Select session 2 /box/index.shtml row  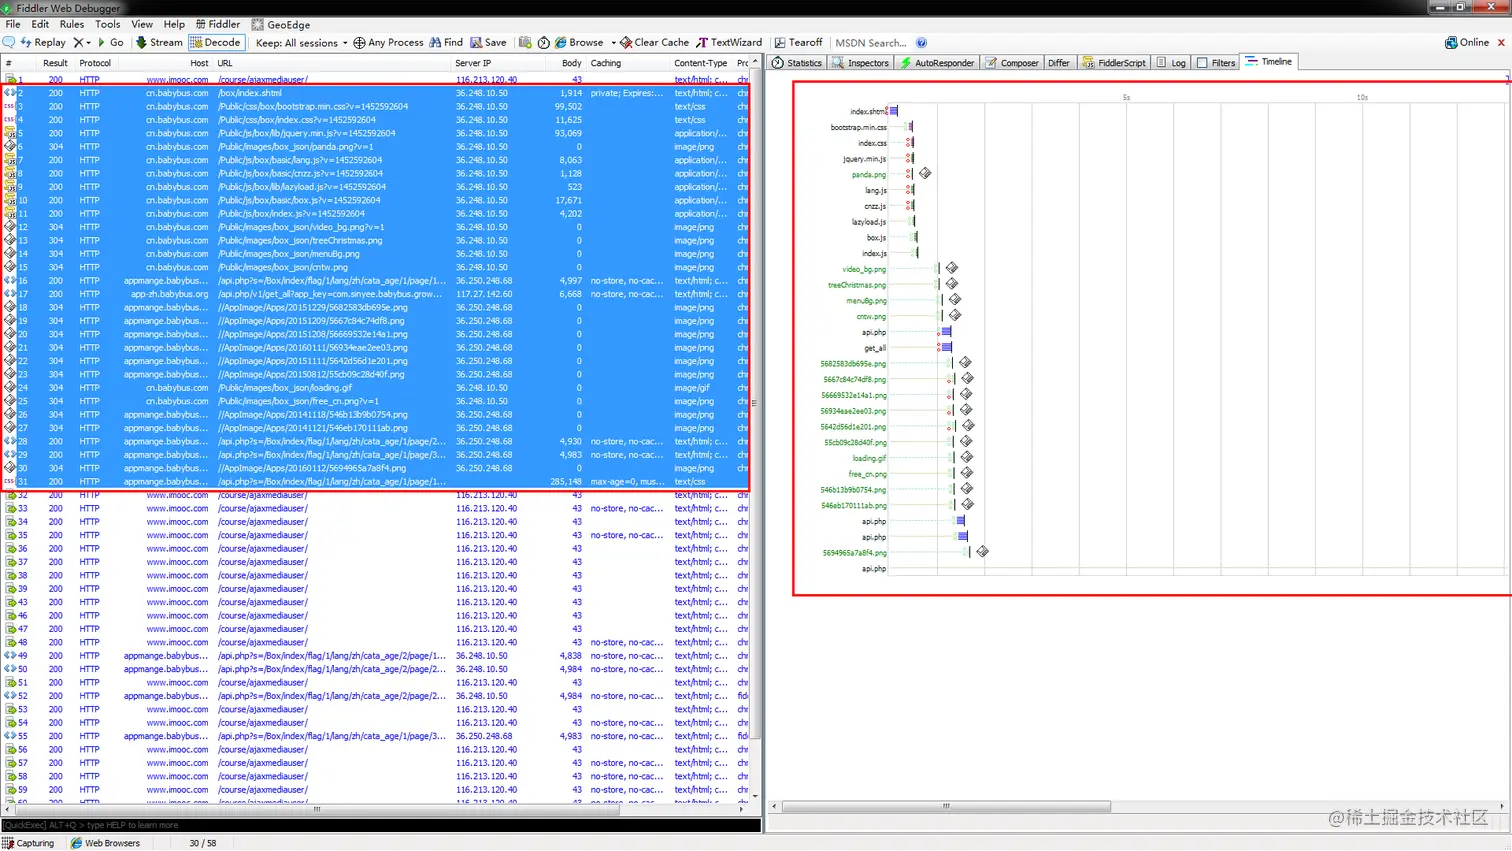[x=375, y=93]
